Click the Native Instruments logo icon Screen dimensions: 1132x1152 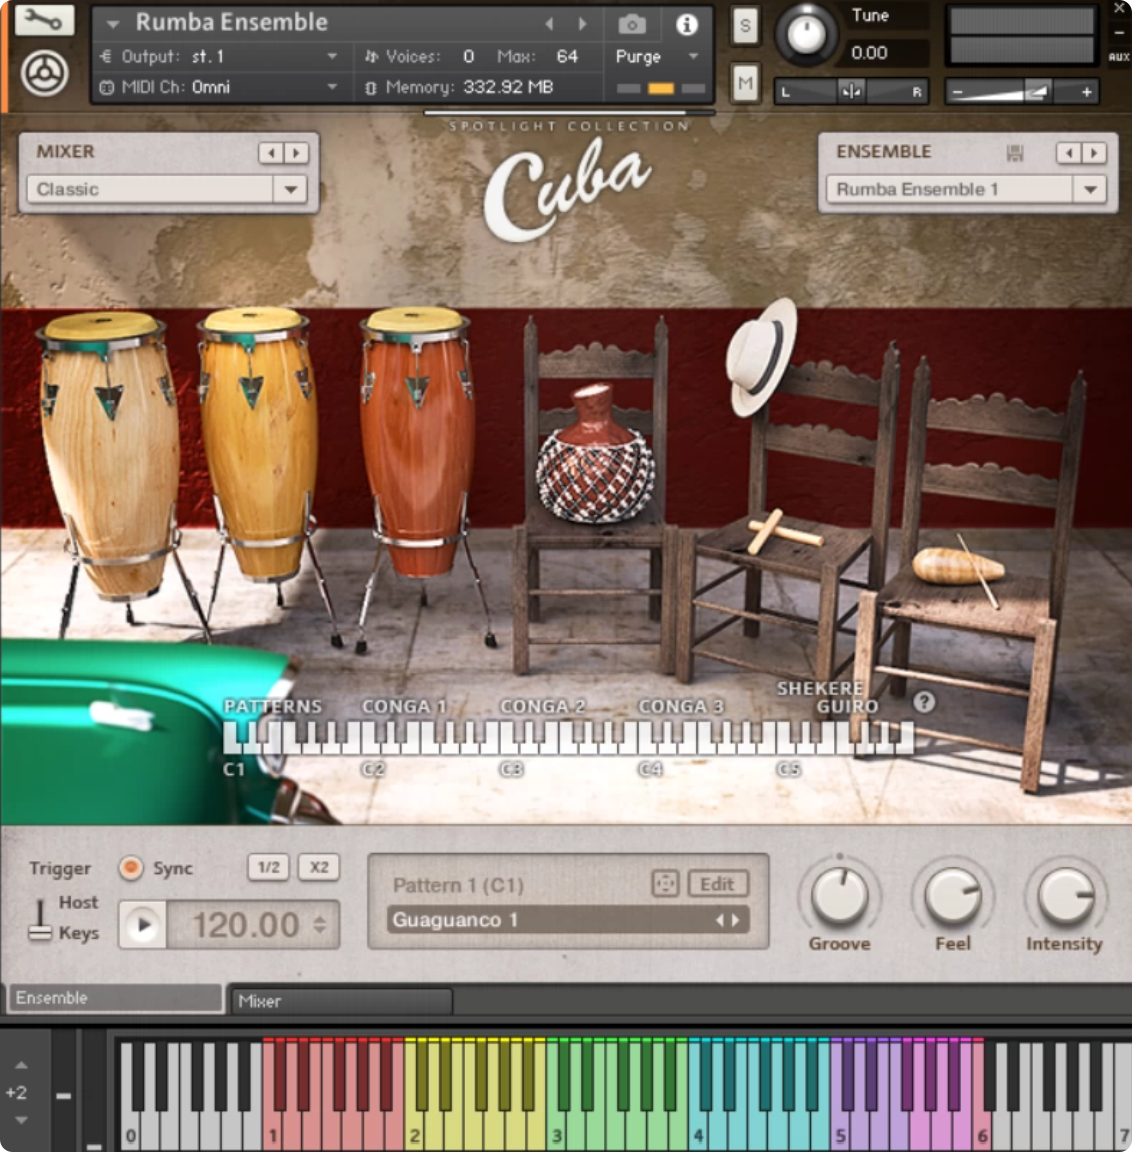coord(45,73)
